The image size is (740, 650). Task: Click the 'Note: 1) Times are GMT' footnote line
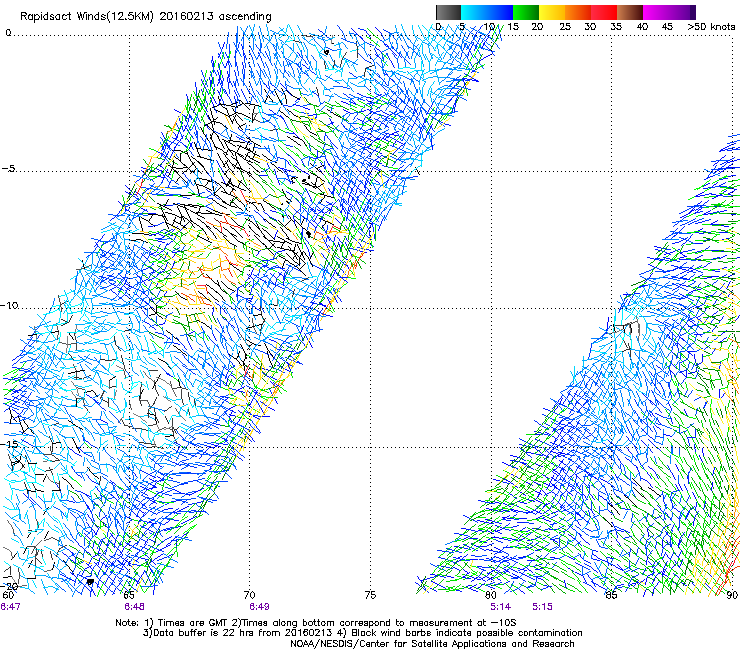[x=316, y=623]
